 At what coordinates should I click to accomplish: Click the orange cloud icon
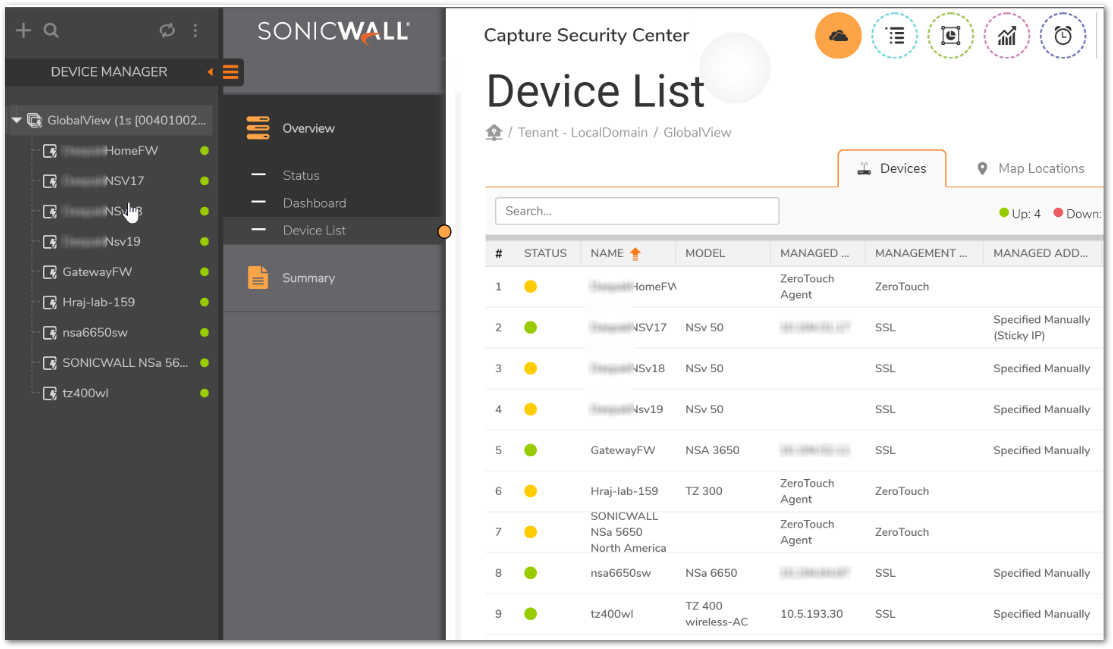[x=838, y=36]
